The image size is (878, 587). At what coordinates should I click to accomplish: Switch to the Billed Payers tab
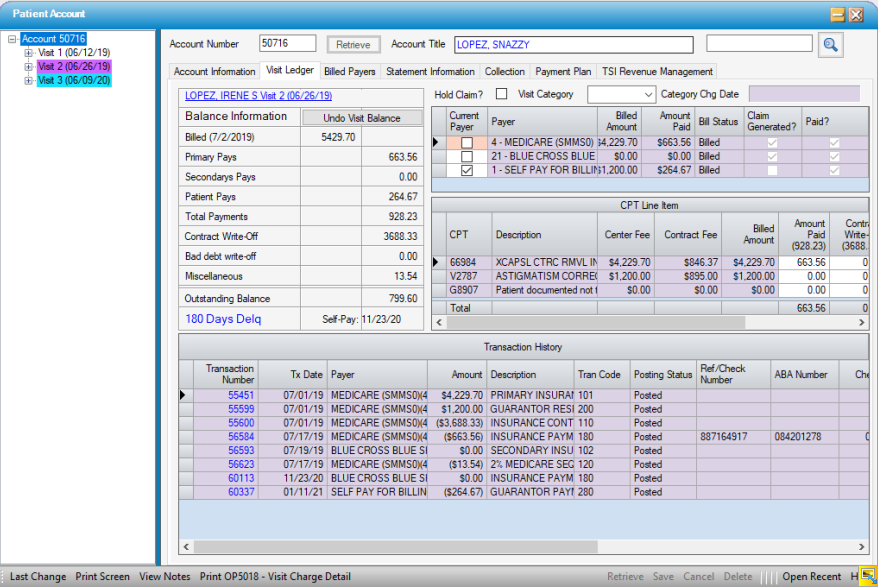pos(350,72)
